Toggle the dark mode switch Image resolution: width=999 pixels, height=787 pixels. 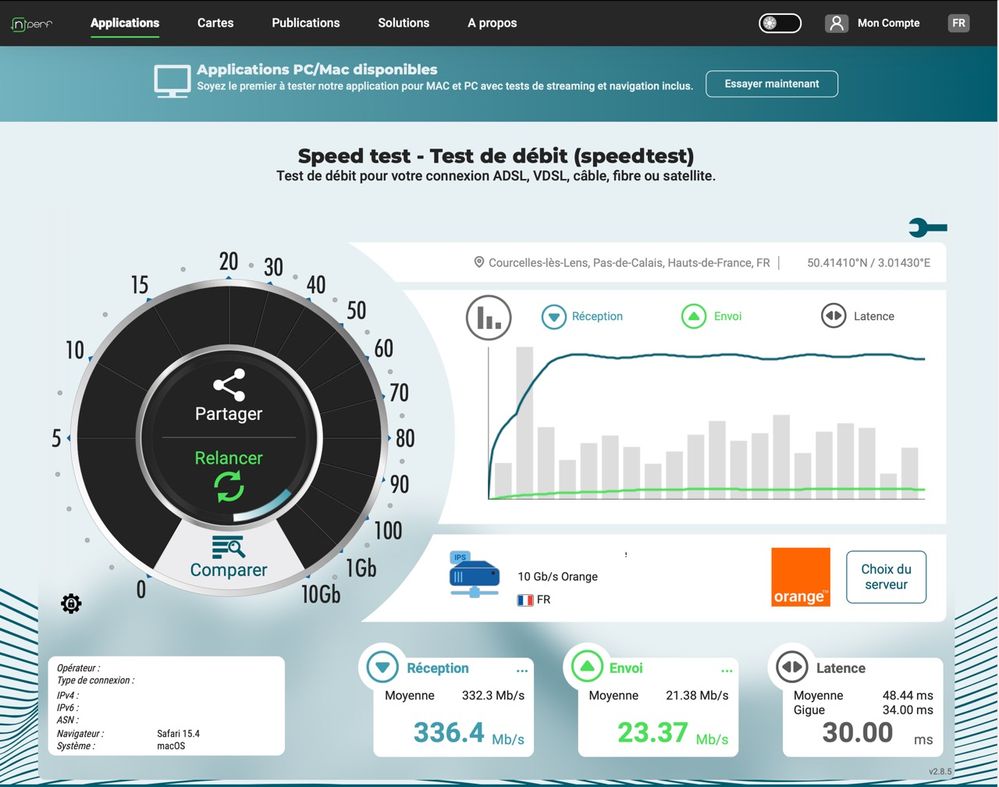(x=780, y=24)
